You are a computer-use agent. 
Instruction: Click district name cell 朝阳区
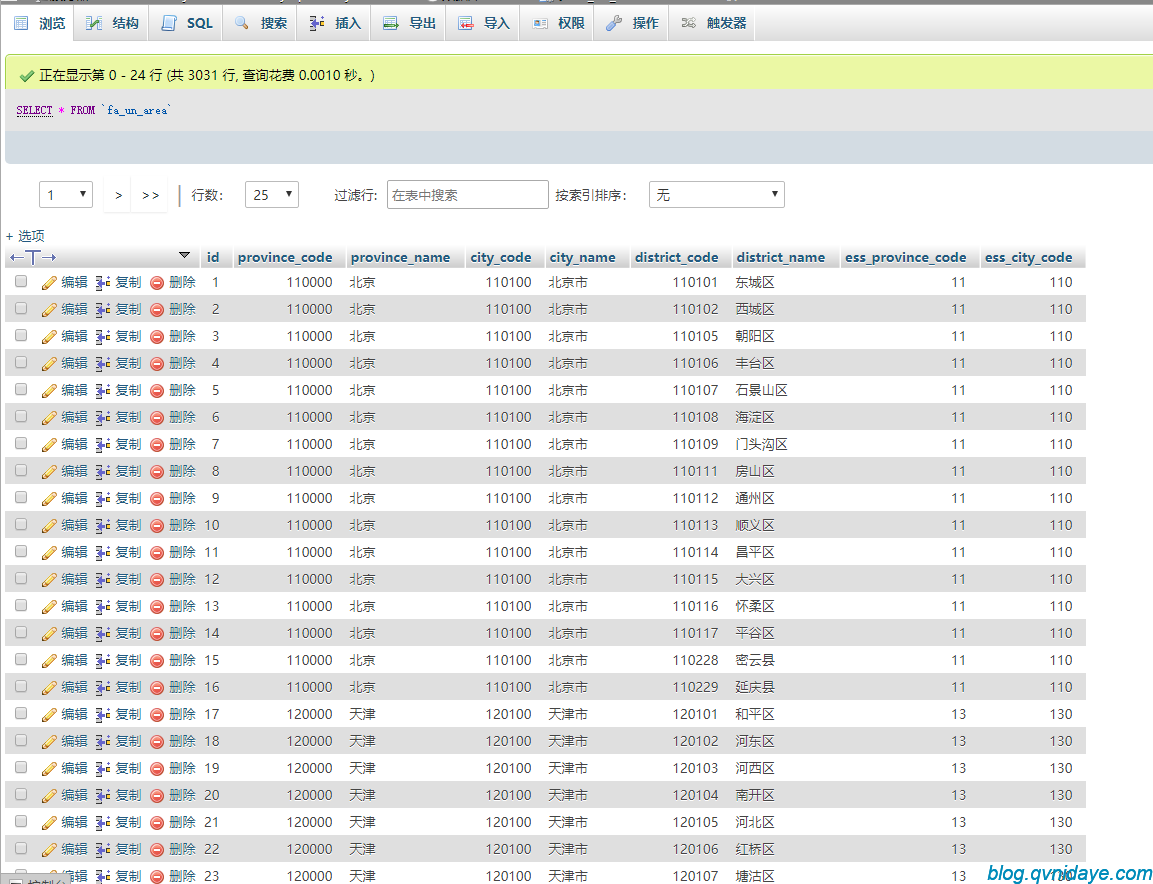click(754, 336)
